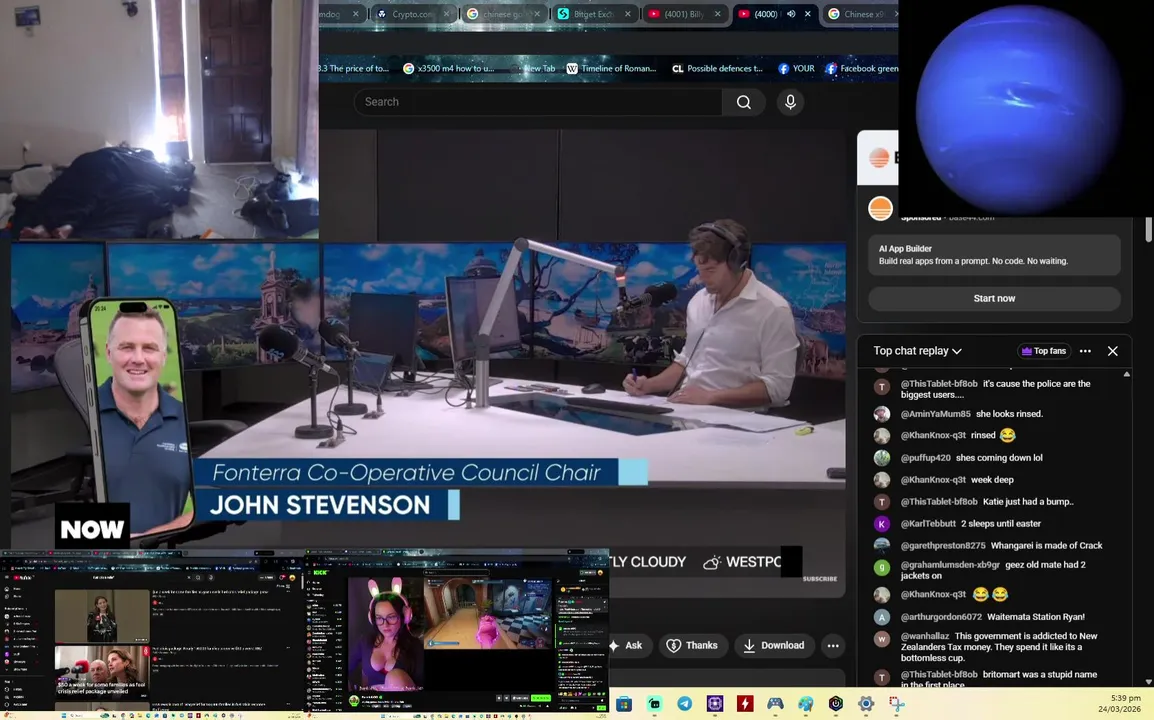Open the green robot icon app in the taskbar
The image size is (1154, 720).
pyautogui.click(x=654, y=704)
